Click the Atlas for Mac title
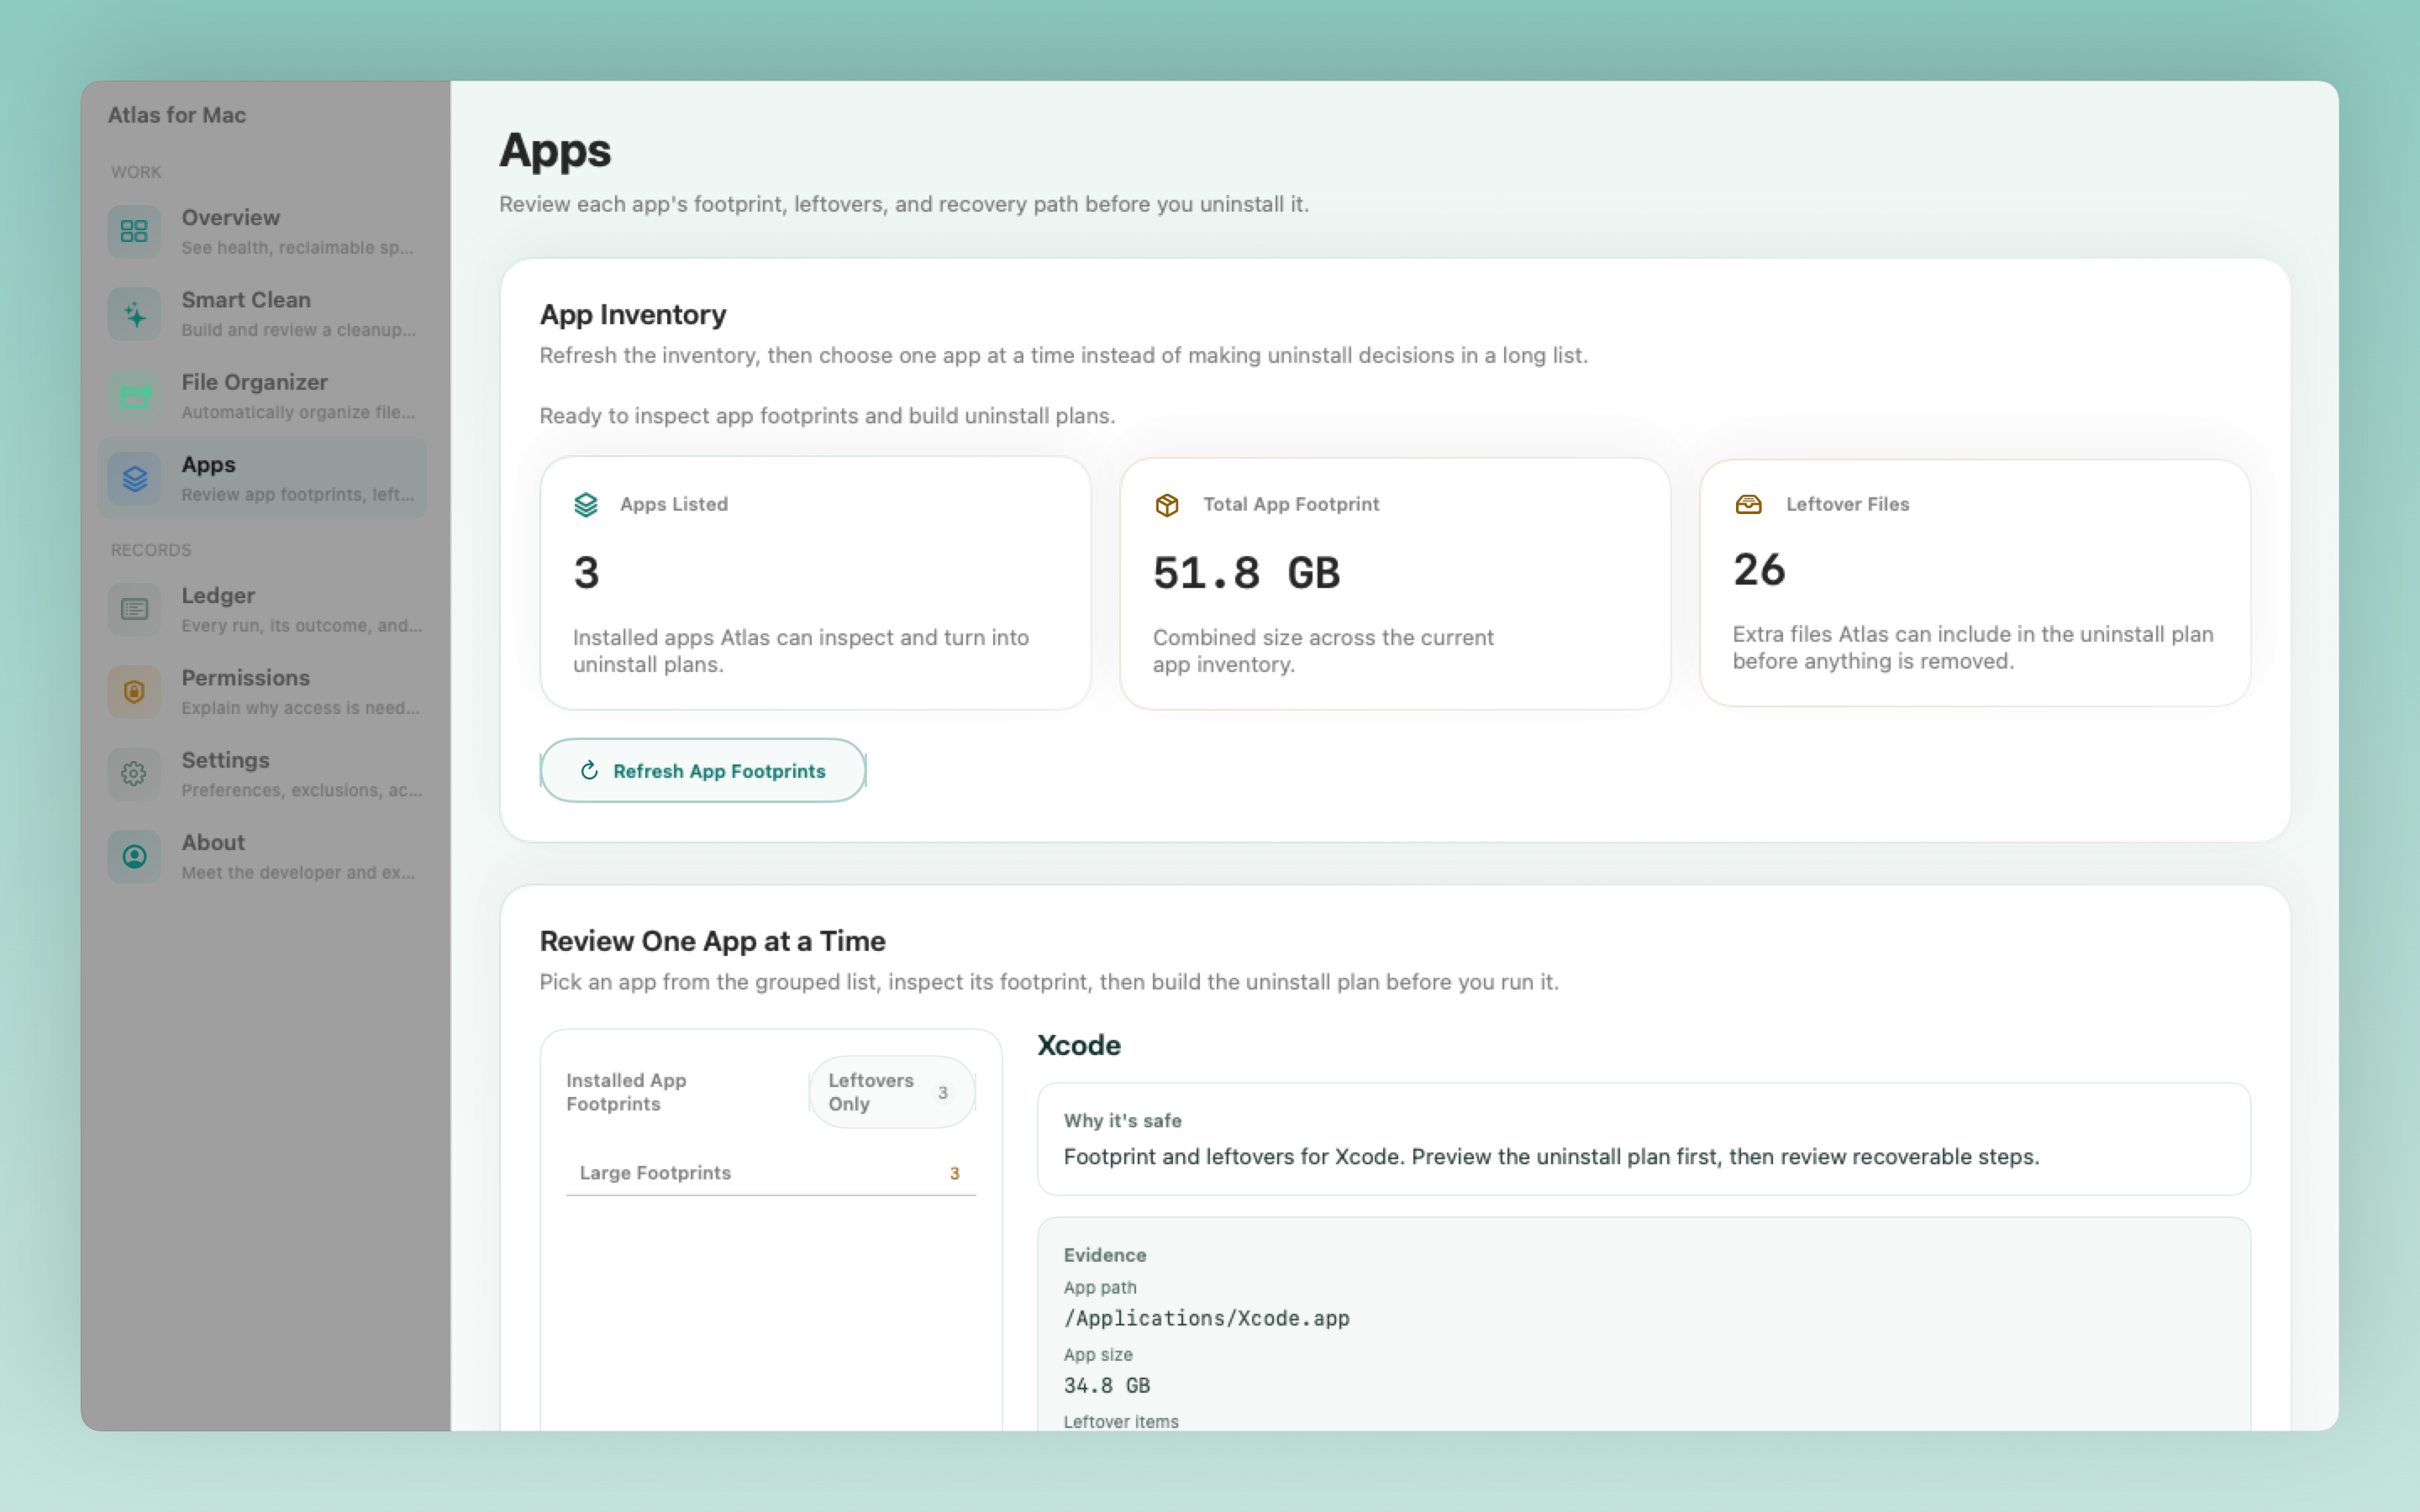Screen dimensions: 2420x1512 pos(177,115)
